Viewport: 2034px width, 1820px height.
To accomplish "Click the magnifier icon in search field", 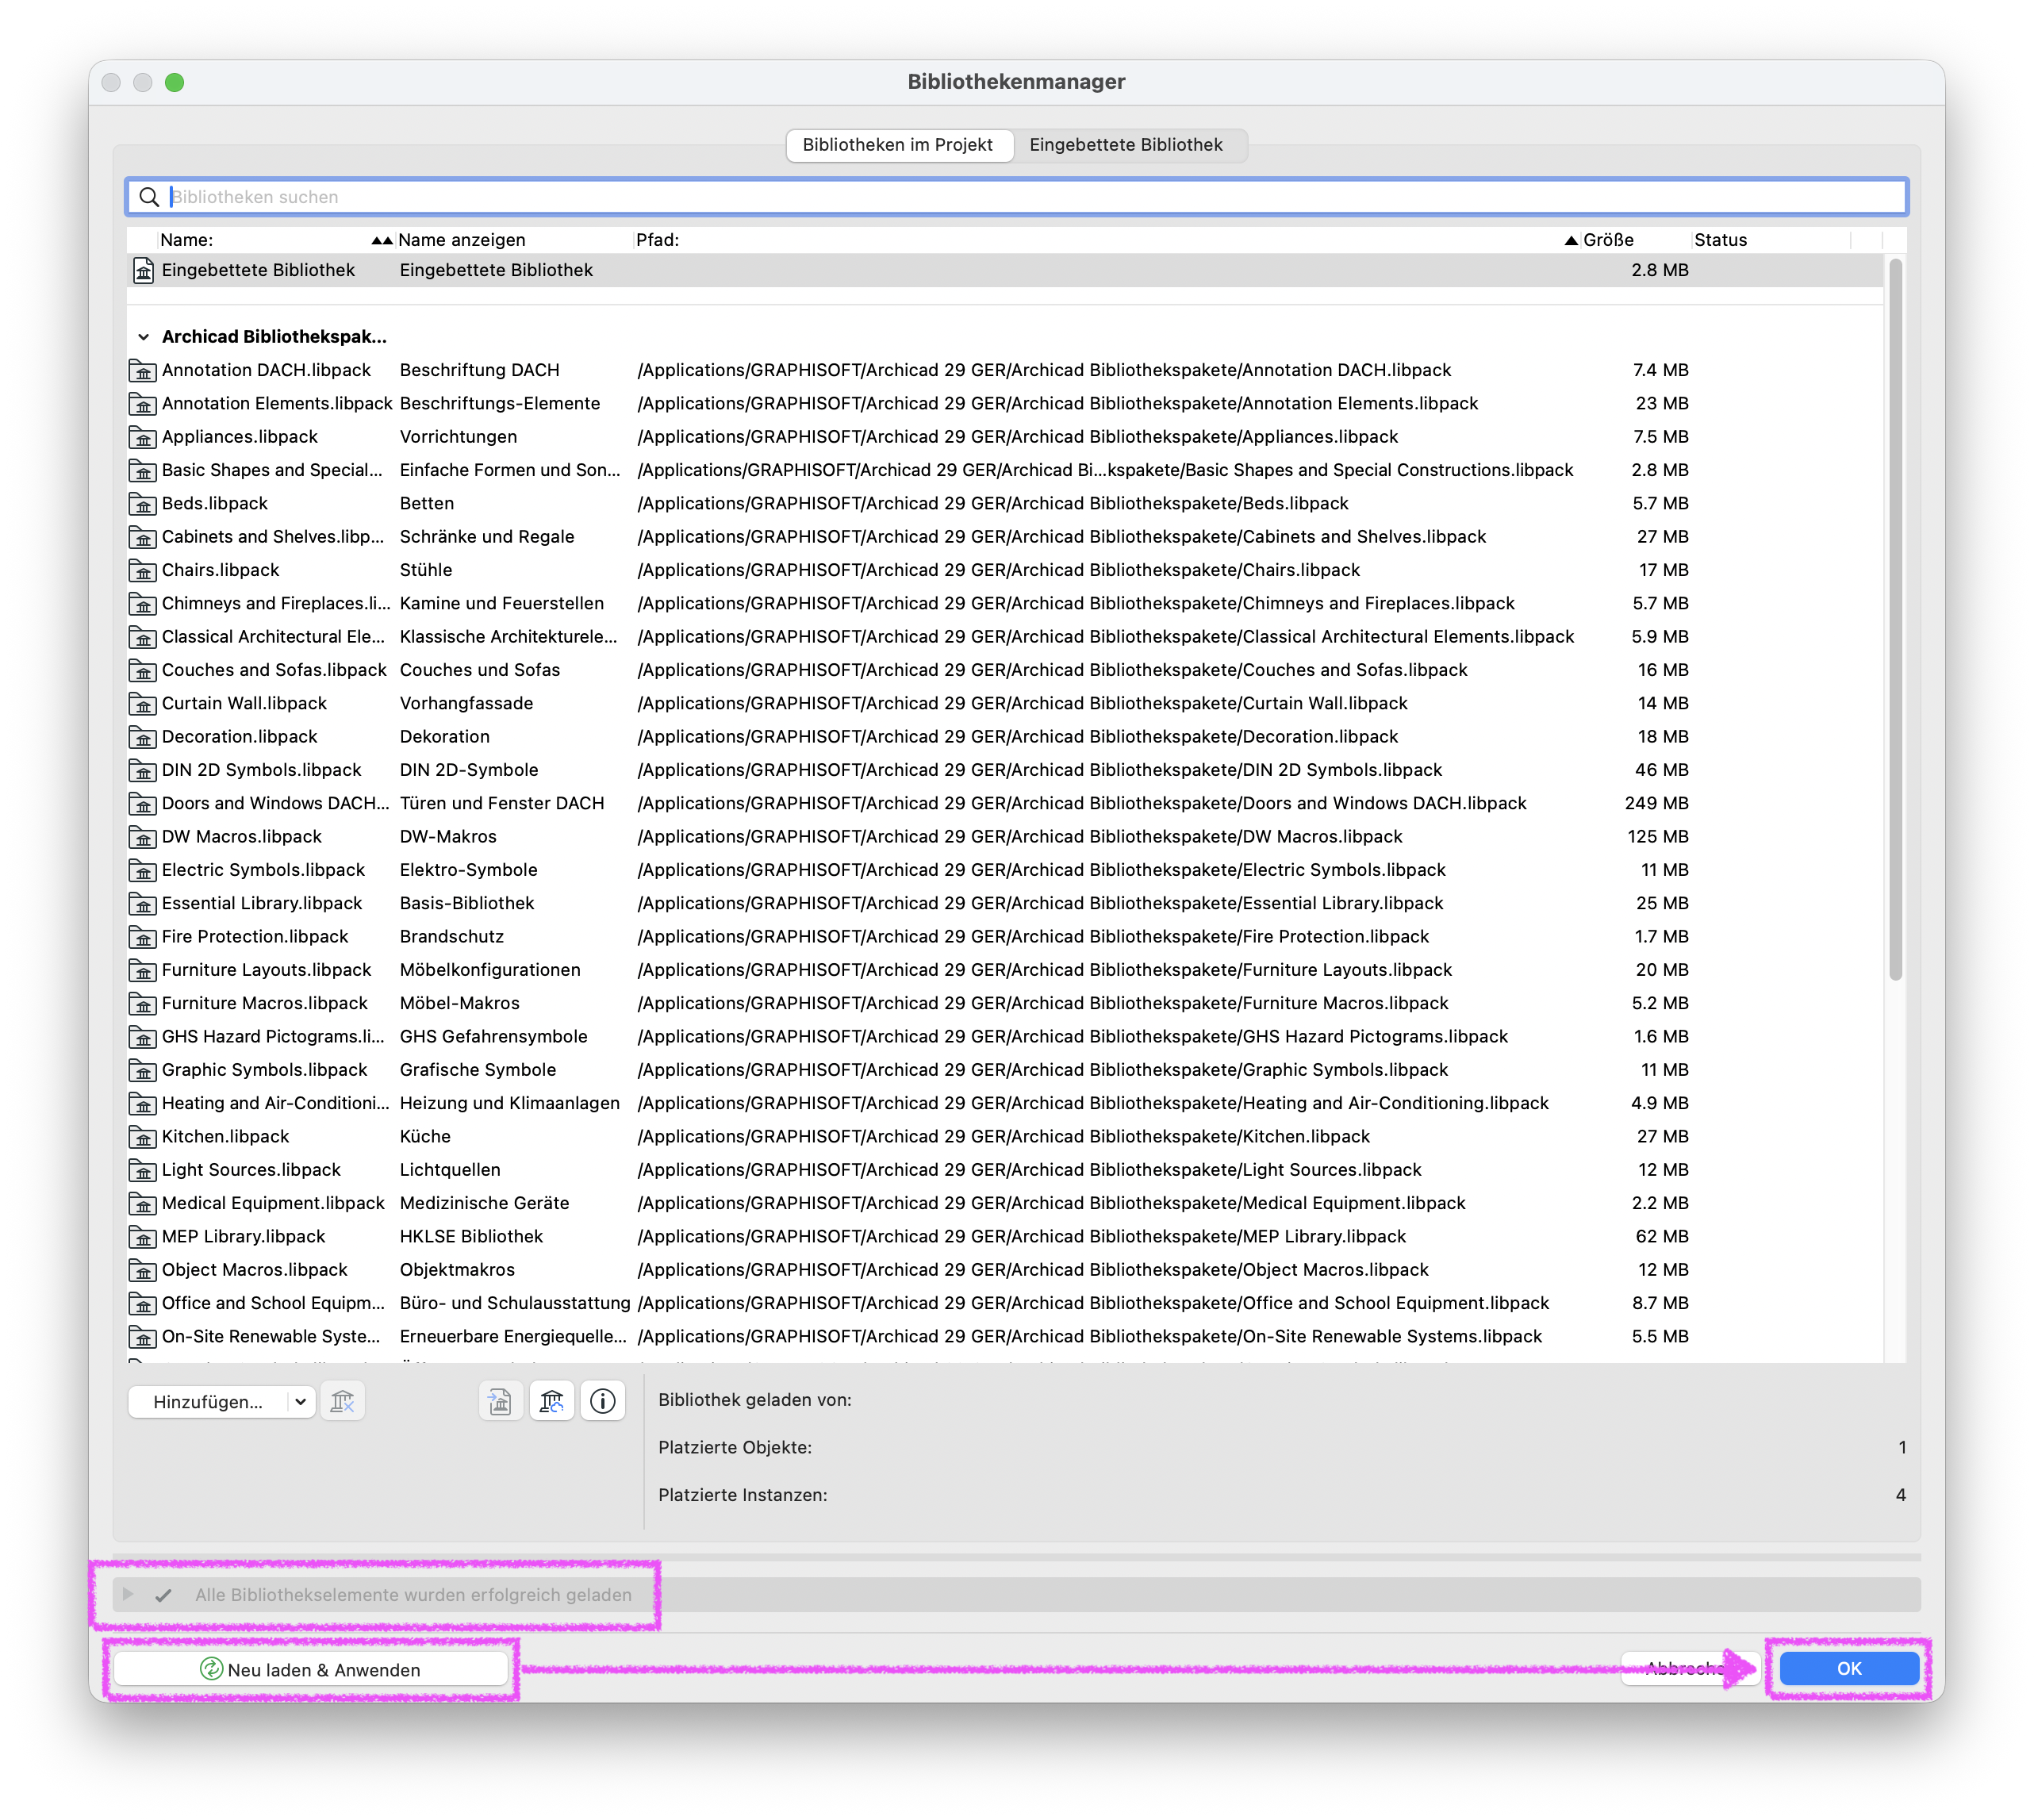I will click(149, 197).
